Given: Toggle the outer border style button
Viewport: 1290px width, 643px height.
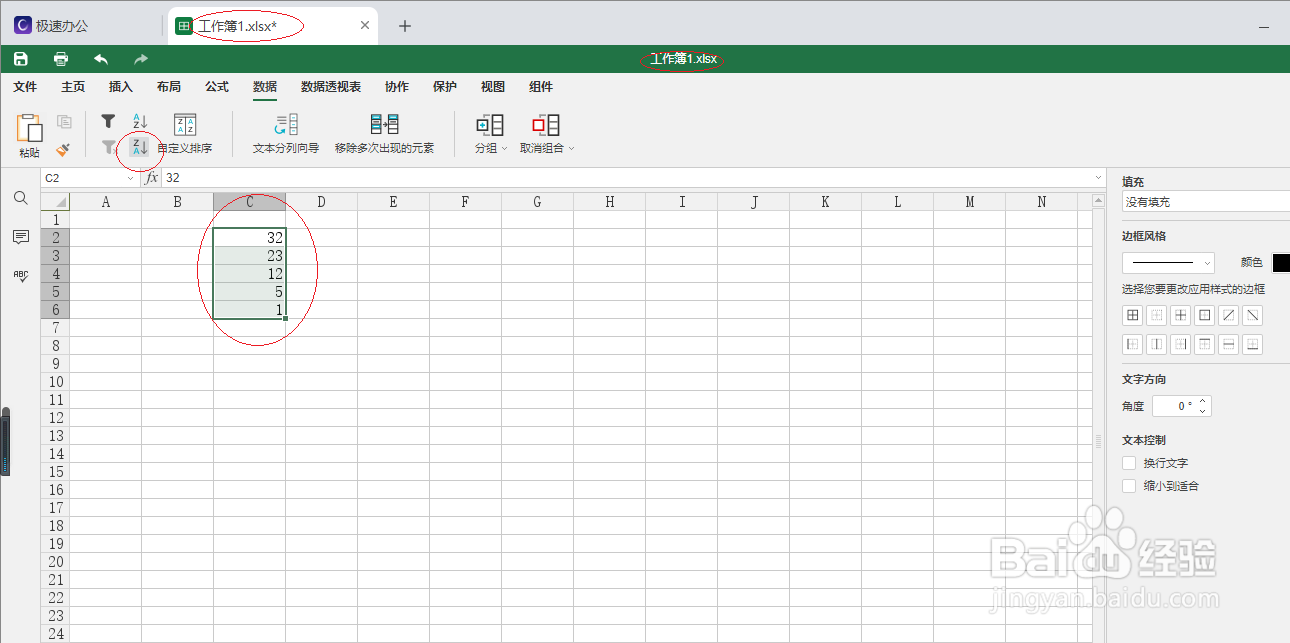Looking at the screenshot, I should [1204, 315].
